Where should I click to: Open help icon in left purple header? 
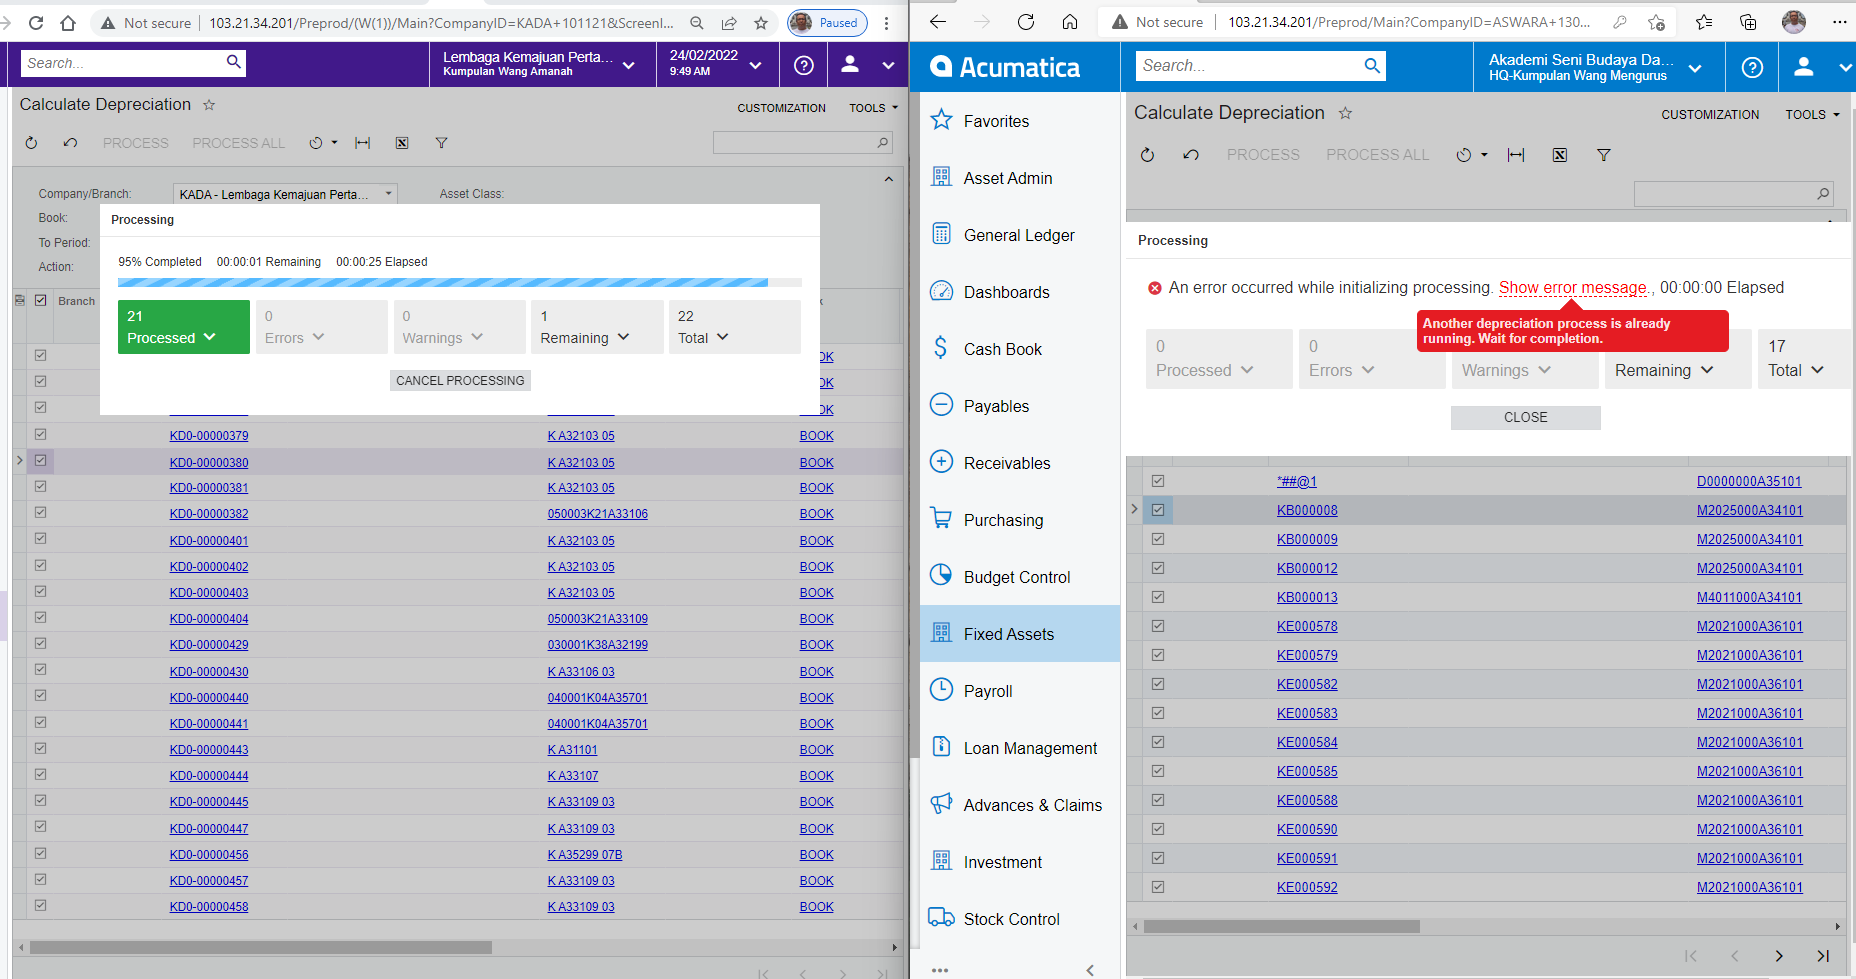point(804,65)
